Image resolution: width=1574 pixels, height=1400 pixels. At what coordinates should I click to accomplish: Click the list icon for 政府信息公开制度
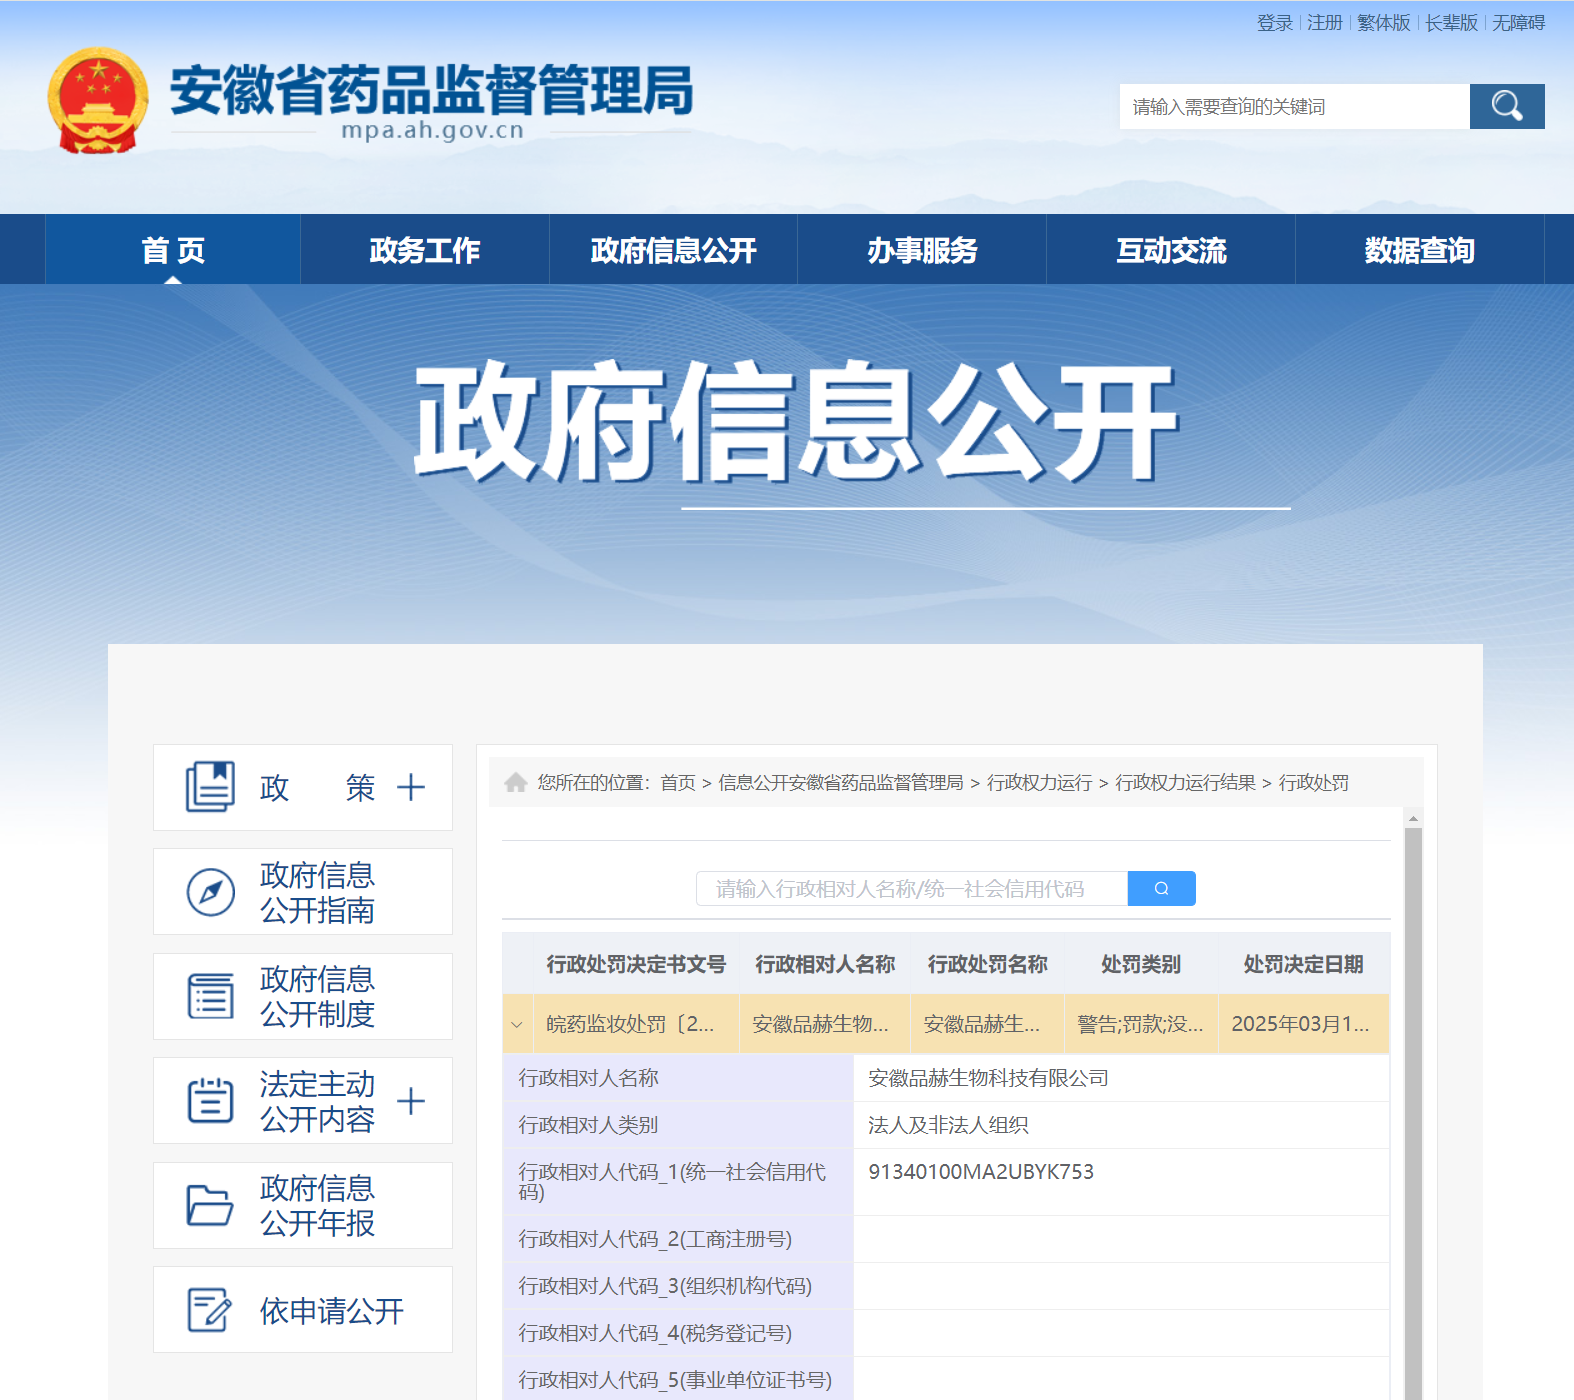coord(210,996)
